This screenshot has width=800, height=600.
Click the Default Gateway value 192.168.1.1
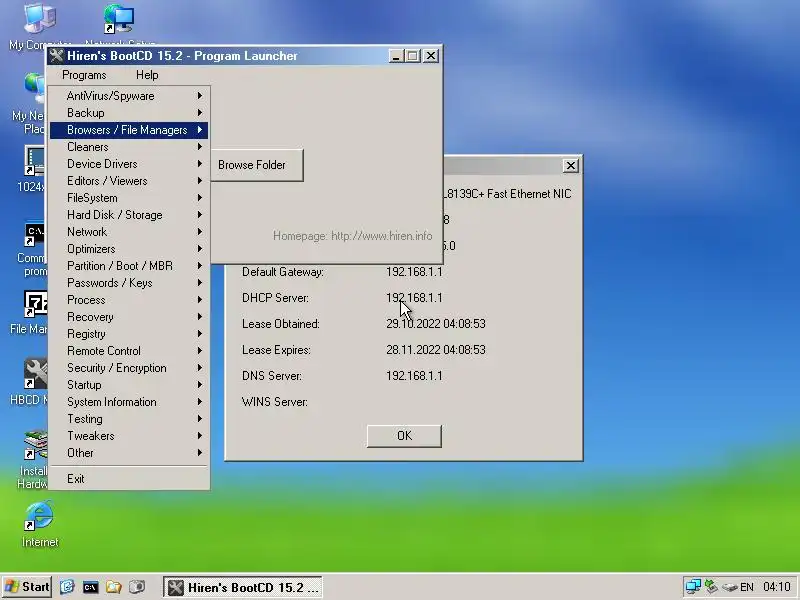coord(414,272)
